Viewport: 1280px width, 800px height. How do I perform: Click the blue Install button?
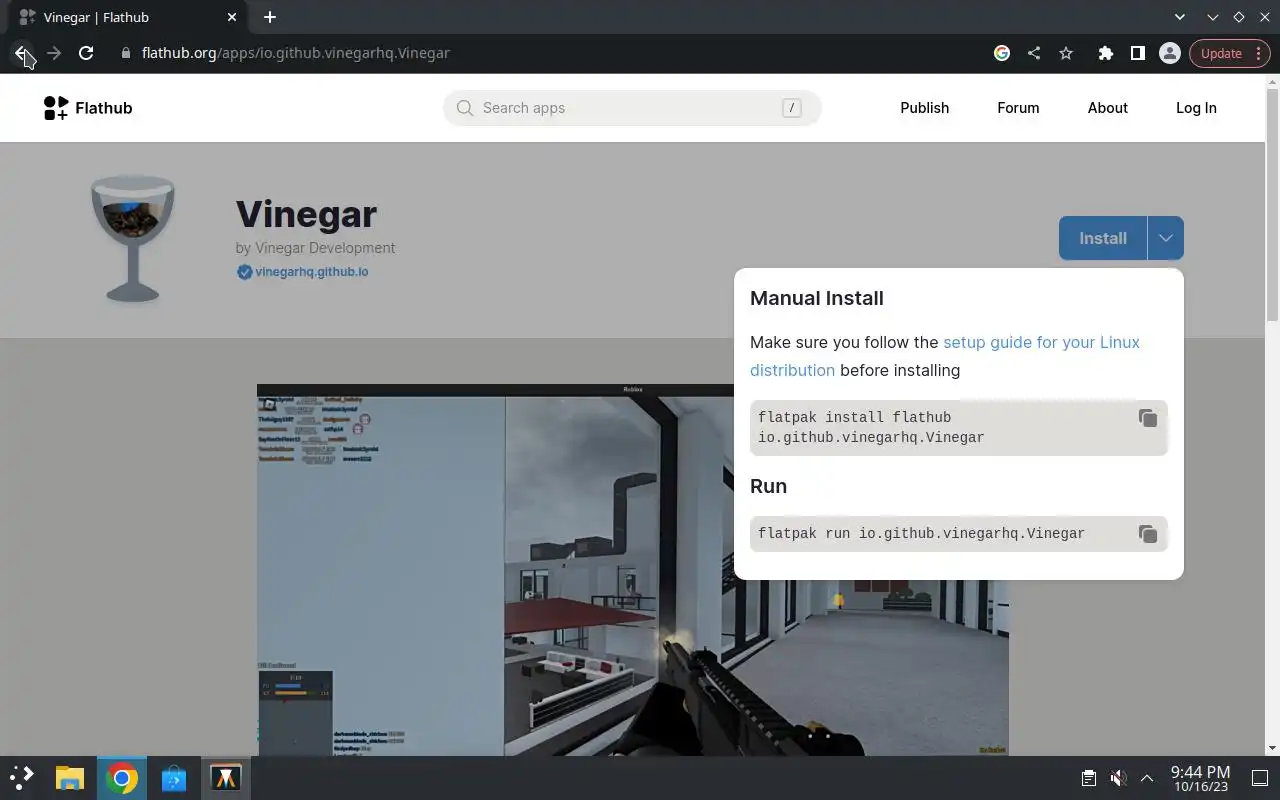click(1103, 238)
